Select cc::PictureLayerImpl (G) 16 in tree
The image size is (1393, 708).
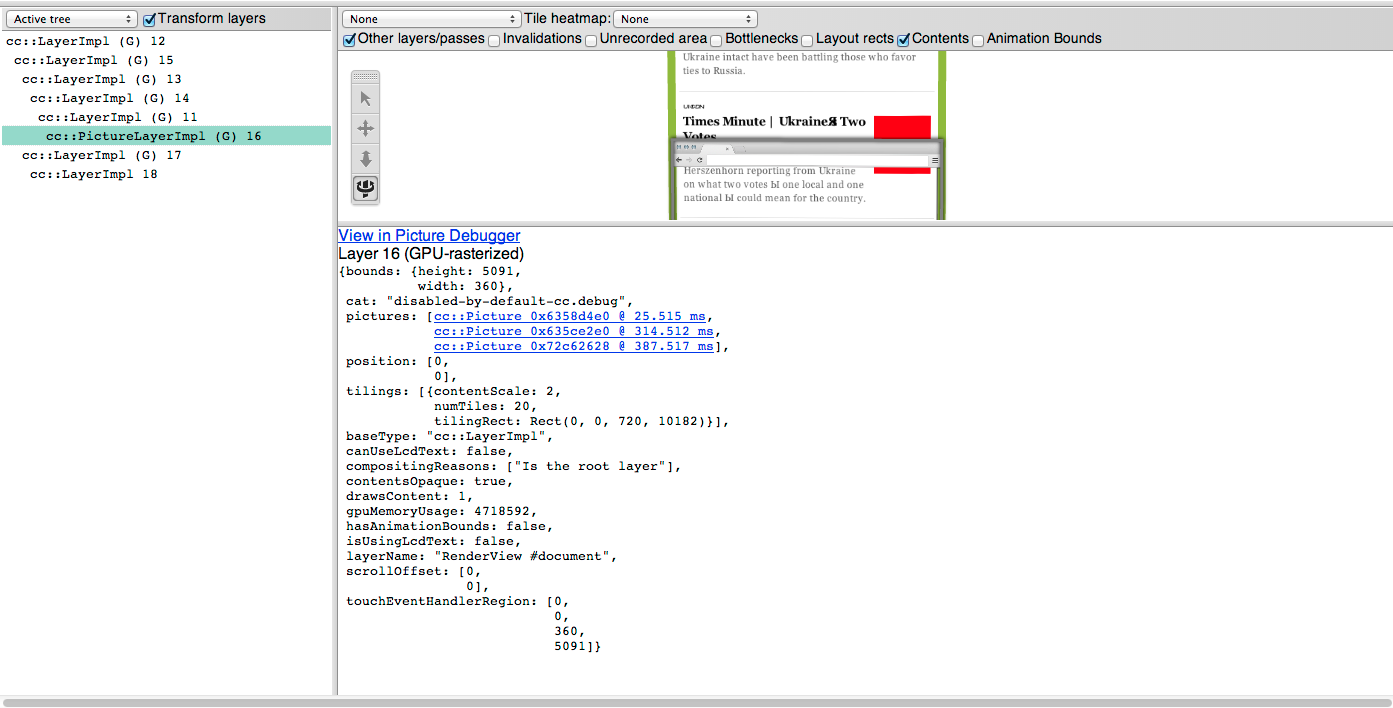tap(153, 136)
